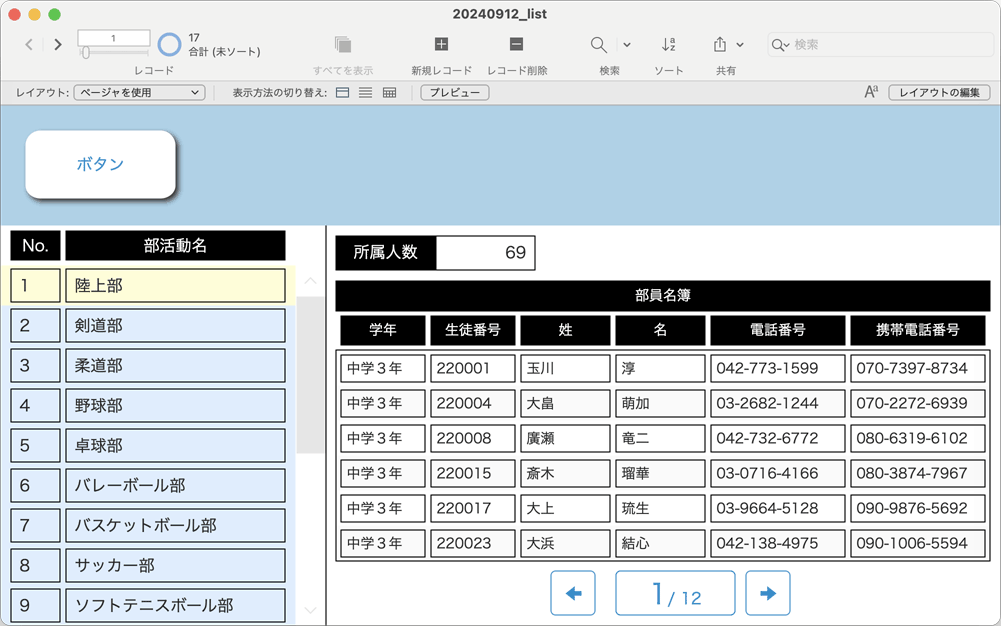
Task: Click mobile number 080-3874-7967
Action: point(917,473)
